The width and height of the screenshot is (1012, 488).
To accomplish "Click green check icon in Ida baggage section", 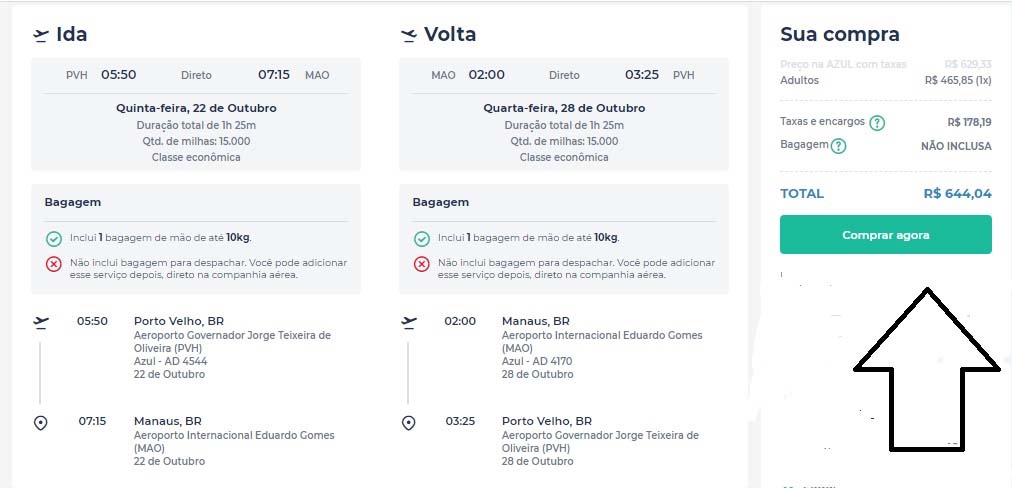I will (54, 239).
